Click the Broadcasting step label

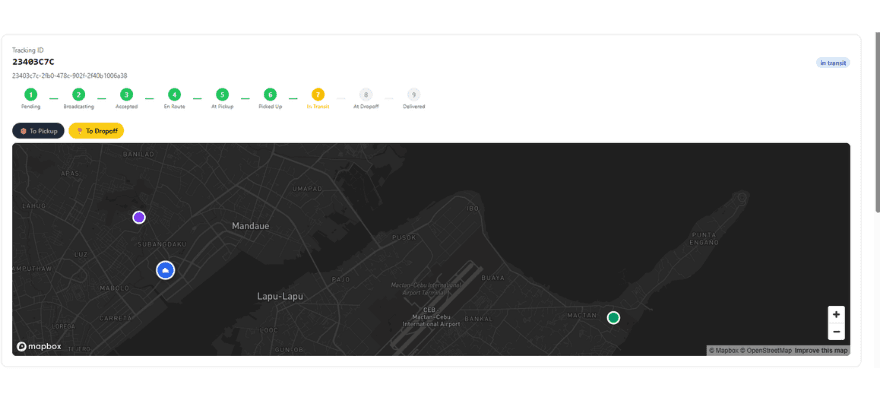pos(79,107)
